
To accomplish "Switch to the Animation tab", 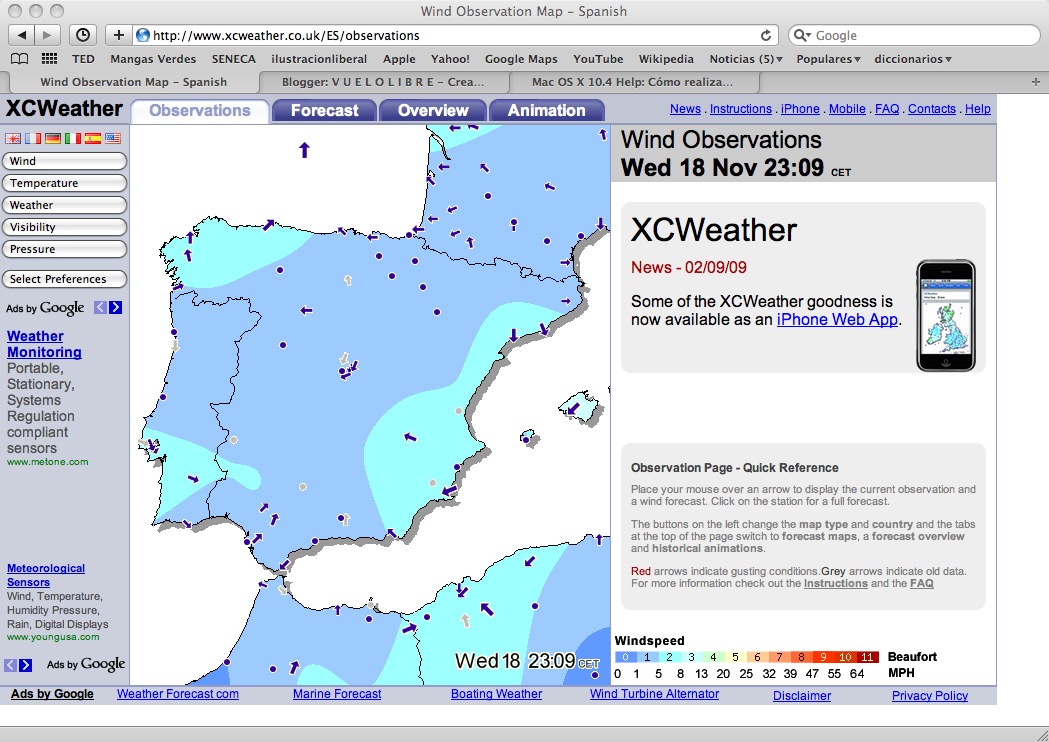I will tap(546, 110).
